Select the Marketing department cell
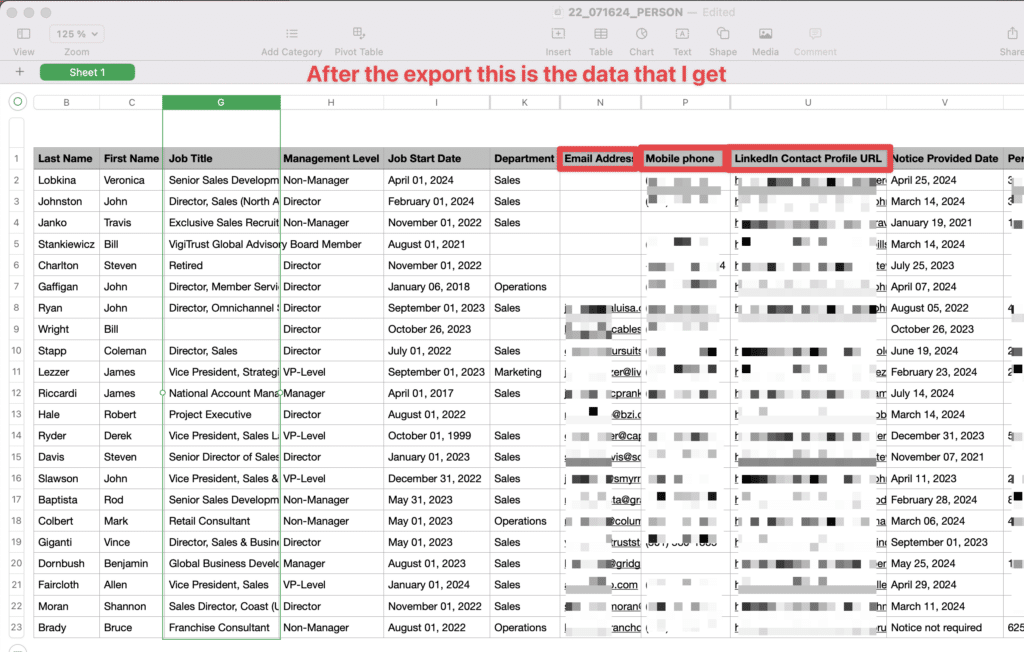Image resolution: width=1024 pixels, height=652 pixels. pyautogui.click(x=524, y=372)
